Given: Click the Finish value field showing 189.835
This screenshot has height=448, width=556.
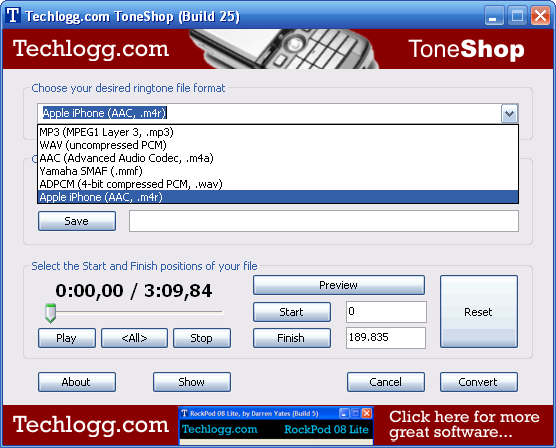Looking at the screenshot, I should click(386, 338).
